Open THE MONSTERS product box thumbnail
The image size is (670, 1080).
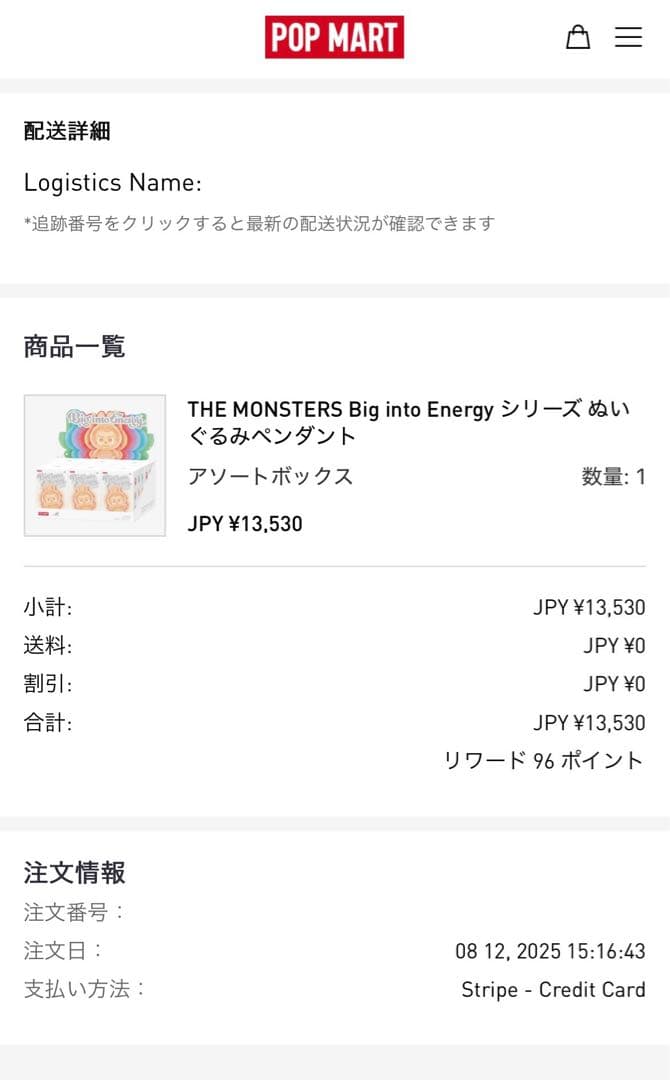point(95,465)
